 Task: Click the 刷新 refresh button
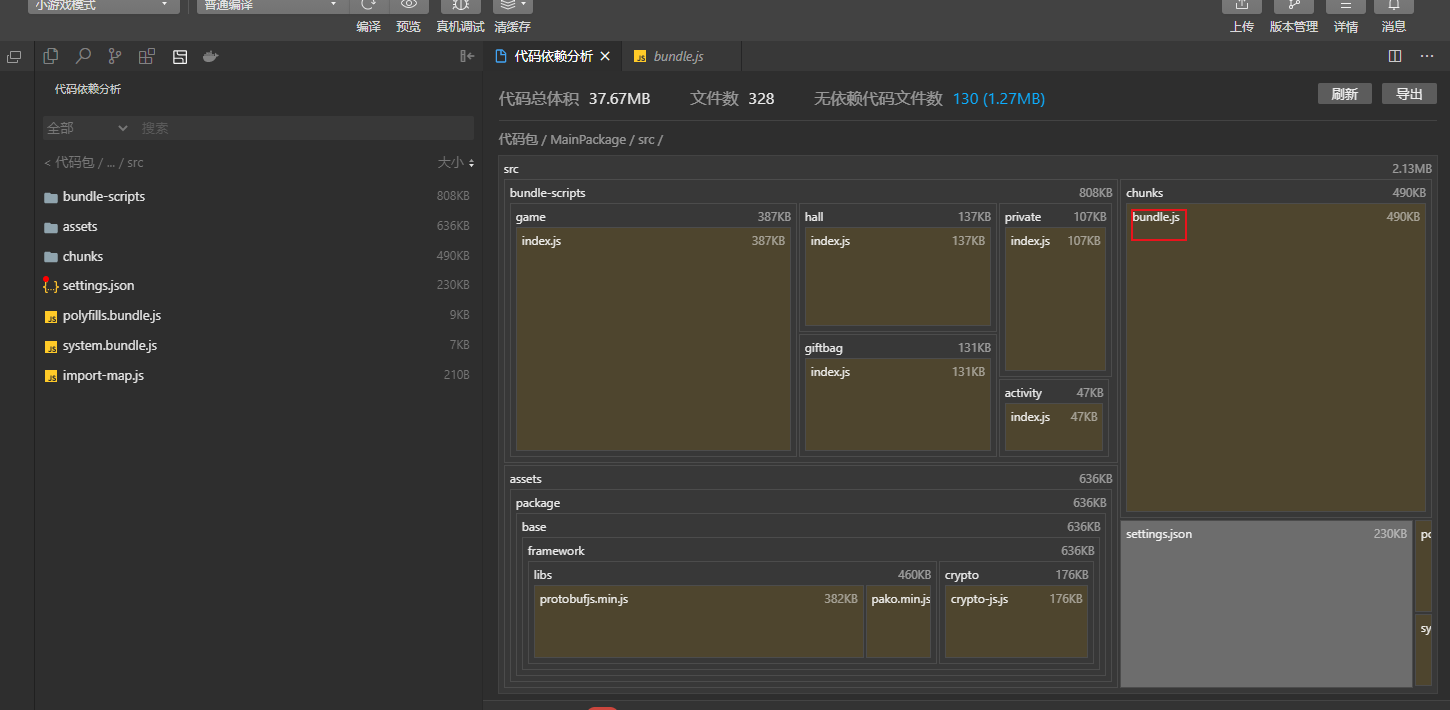click(1344, 94)
